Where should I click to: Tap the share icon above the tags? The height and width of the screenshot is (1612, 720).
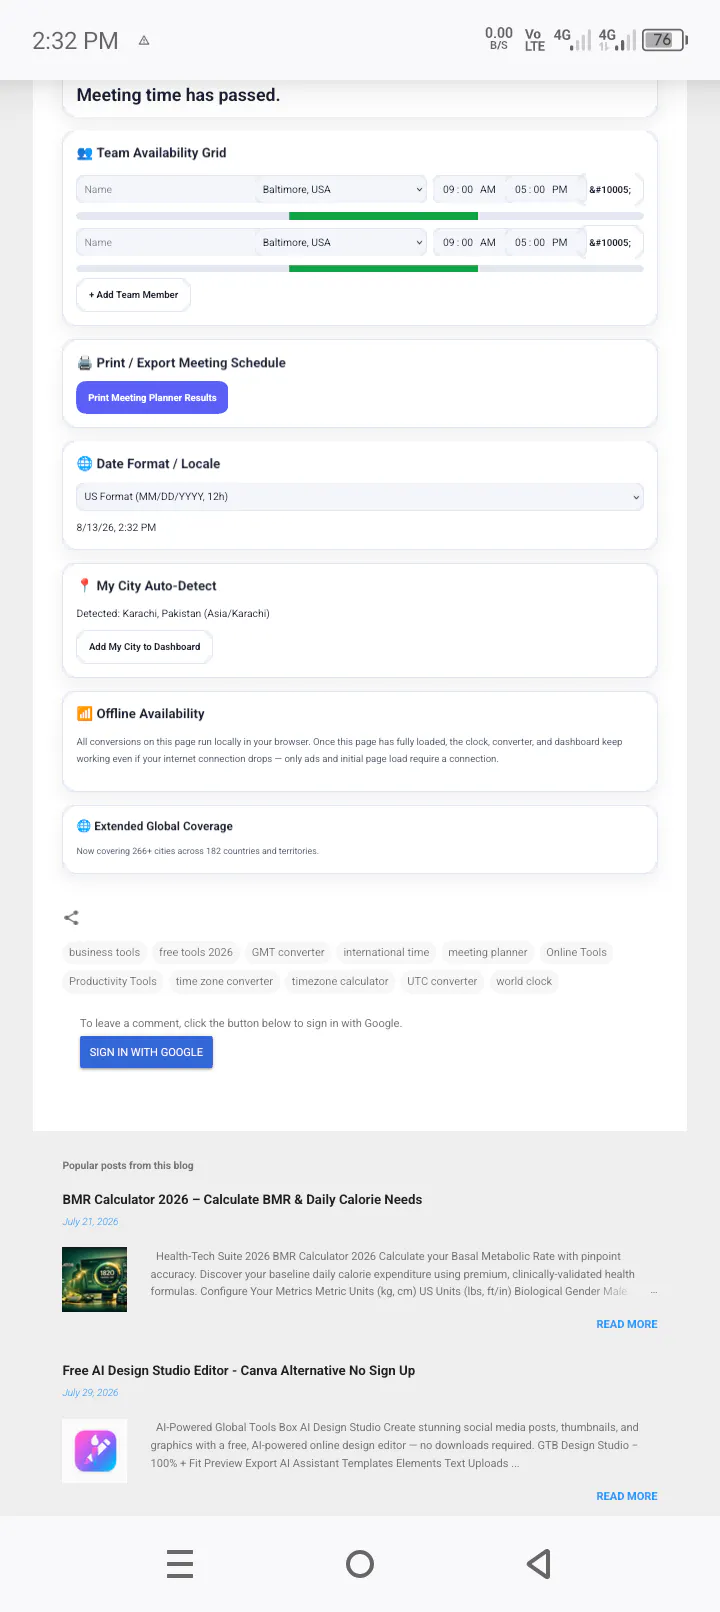pos(71,917)
